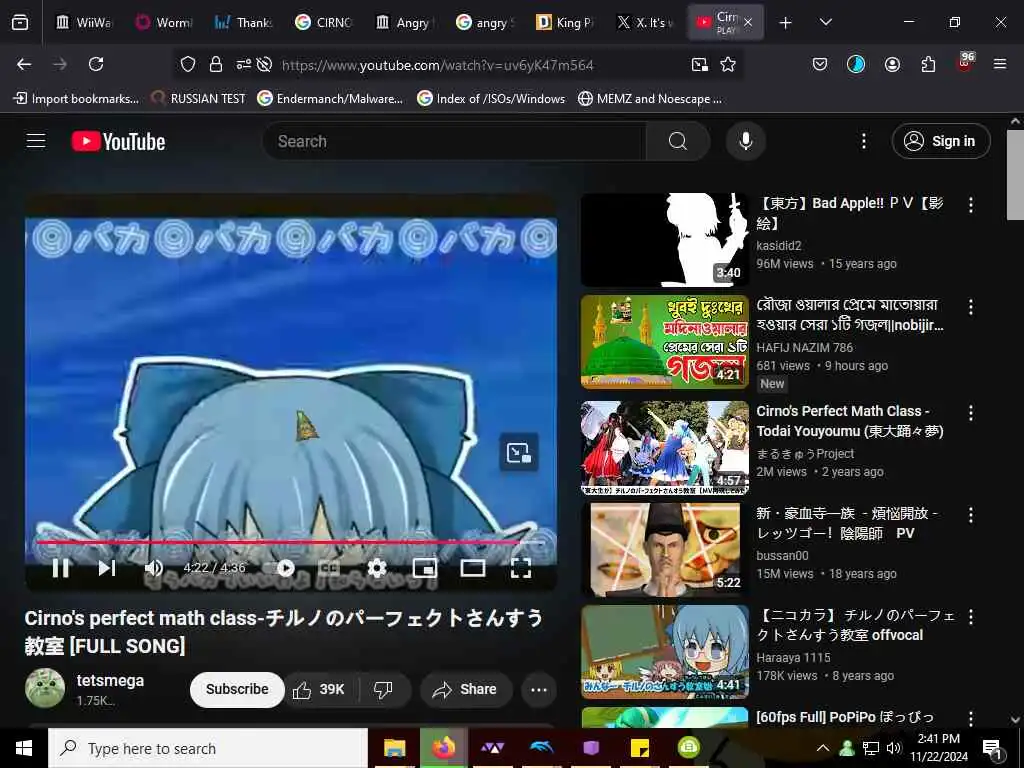Mute the video volume
The image size is (1024, 768).
point(153,568)
